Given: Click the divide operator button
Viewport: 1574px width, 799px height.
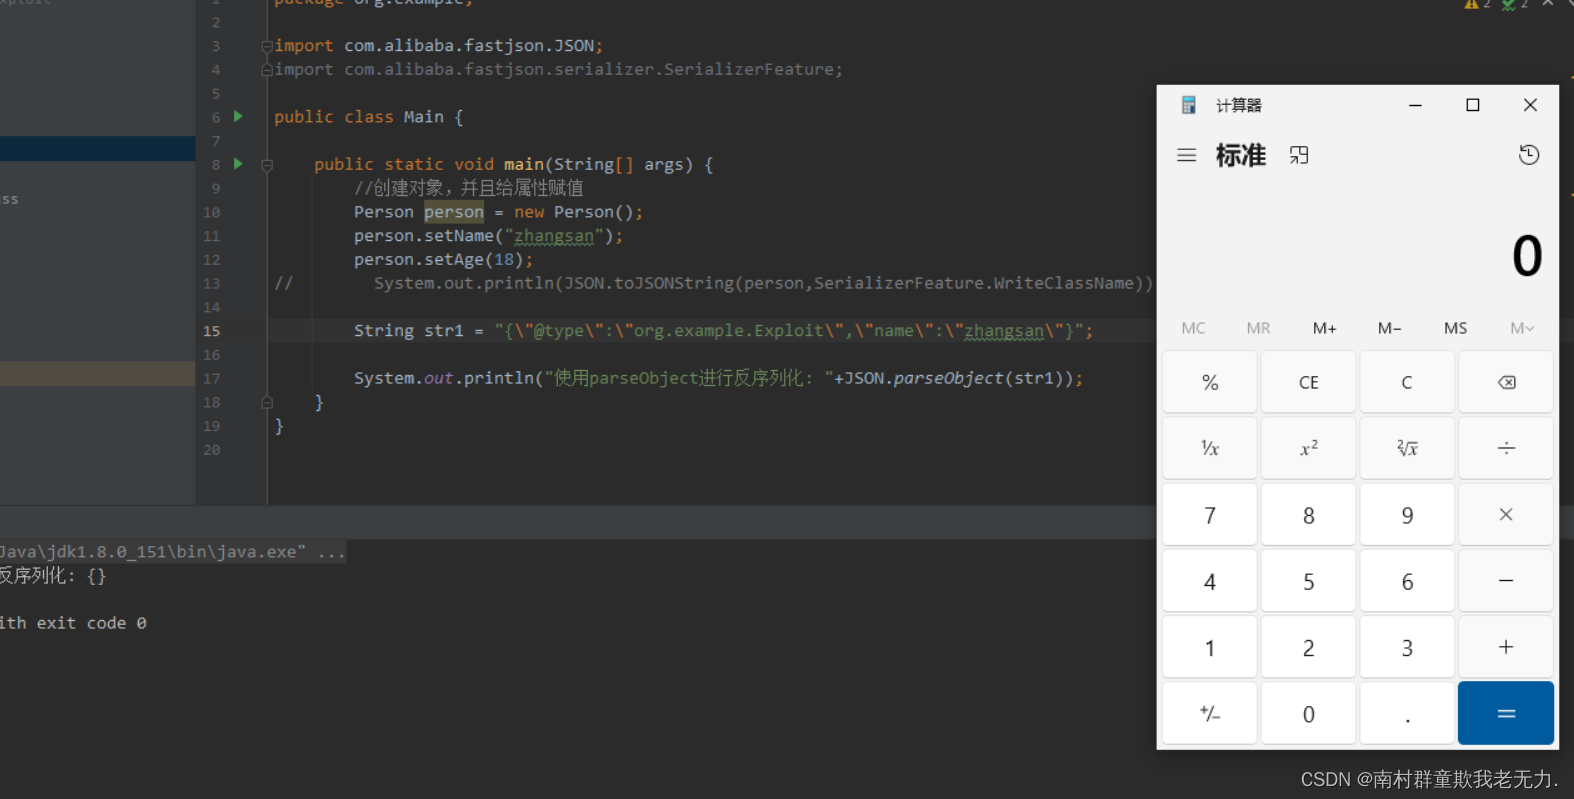Looking at the screenshot, I should [x=1506, y=448].
